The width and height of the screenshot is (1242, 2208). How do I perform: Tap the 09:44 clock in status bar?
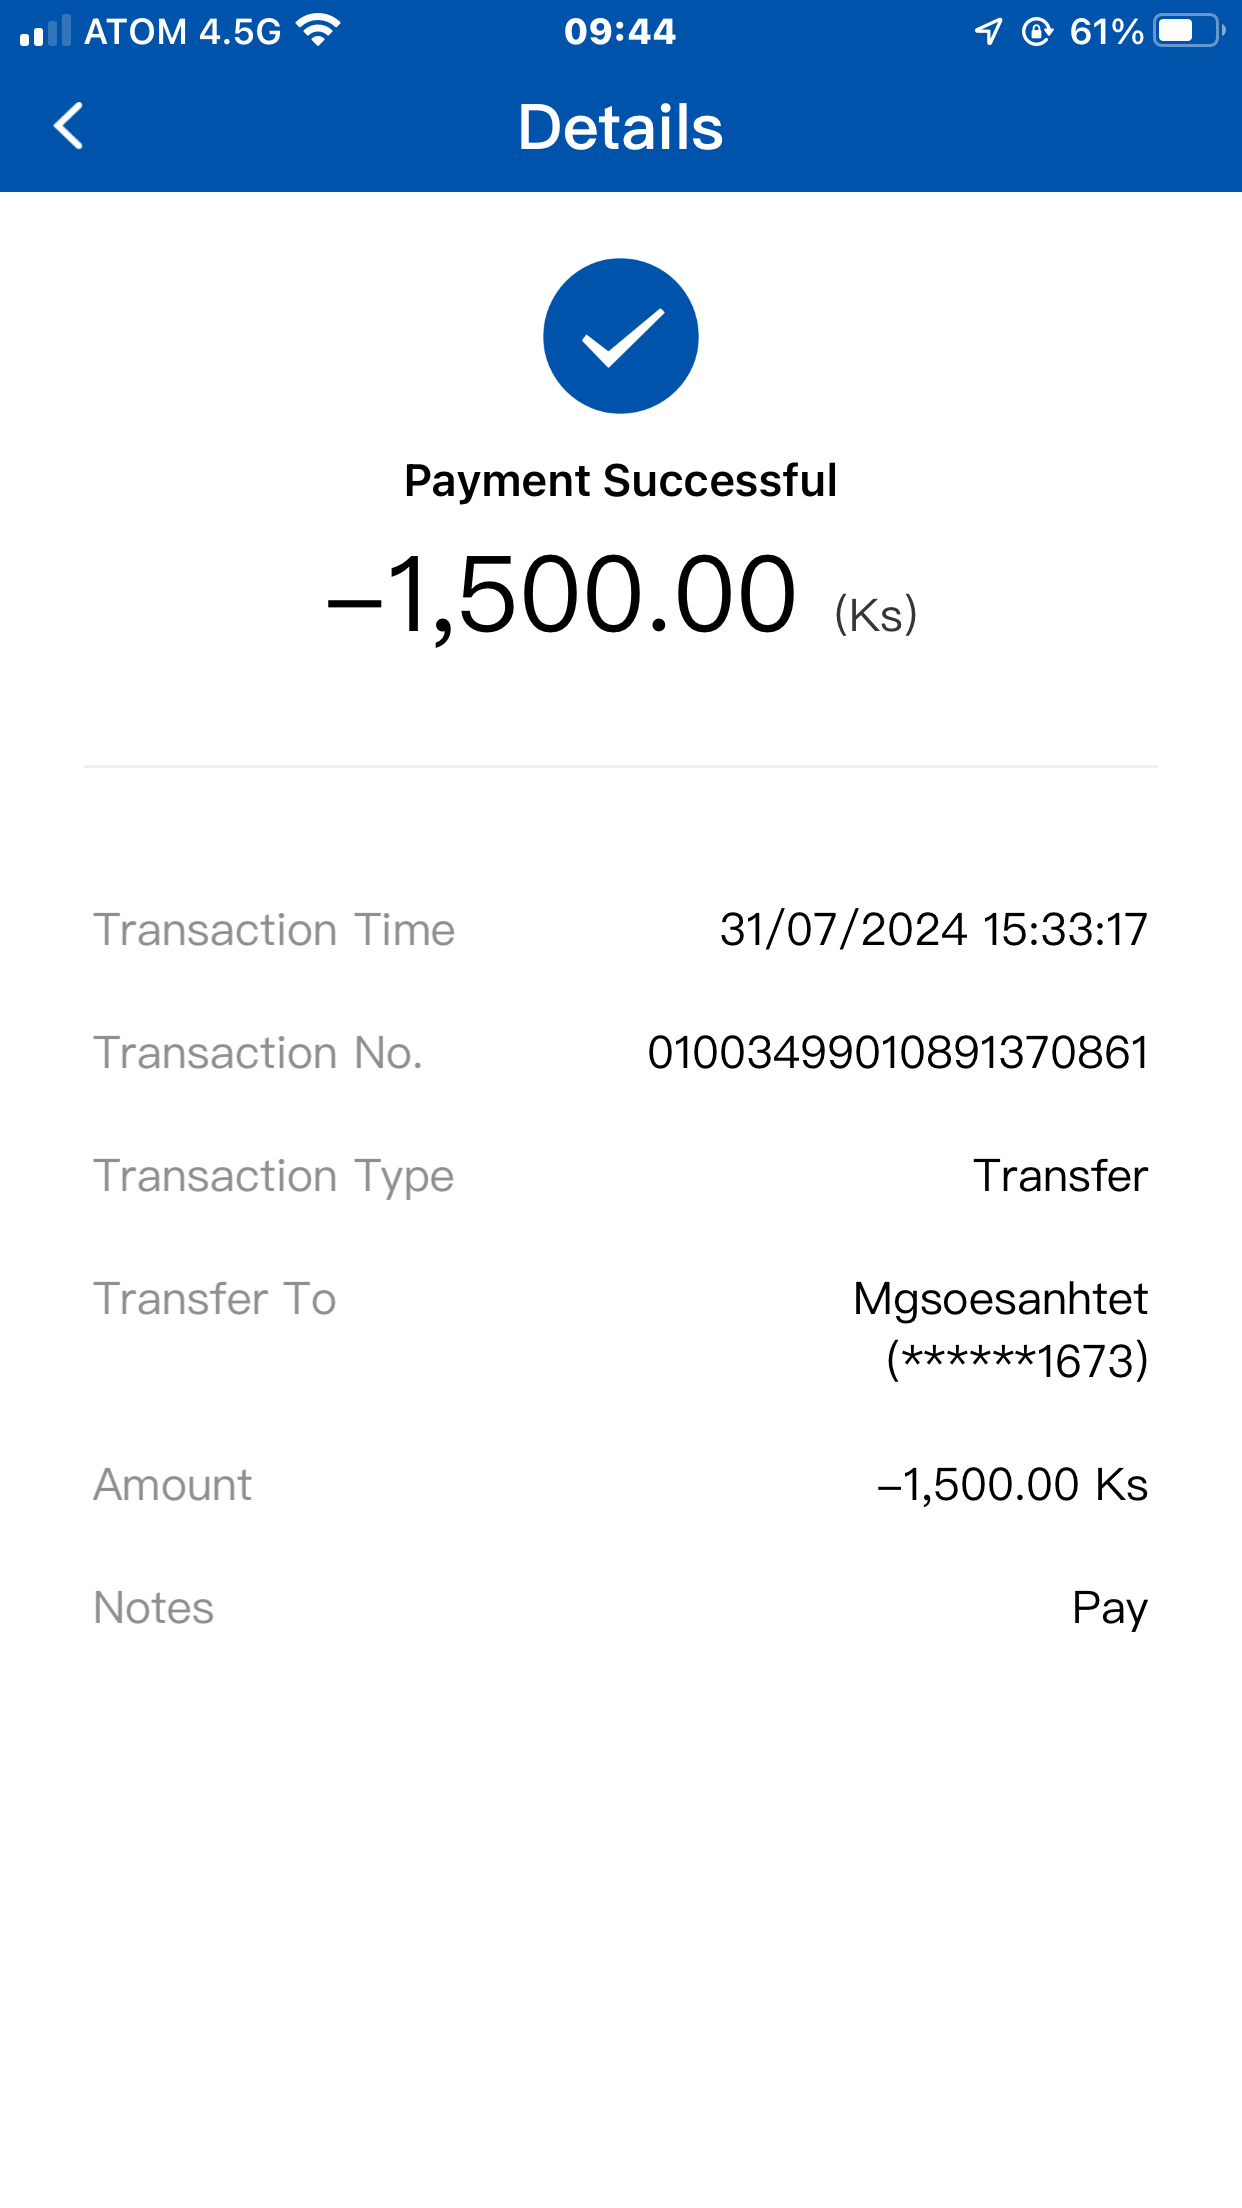pos(620,32)
